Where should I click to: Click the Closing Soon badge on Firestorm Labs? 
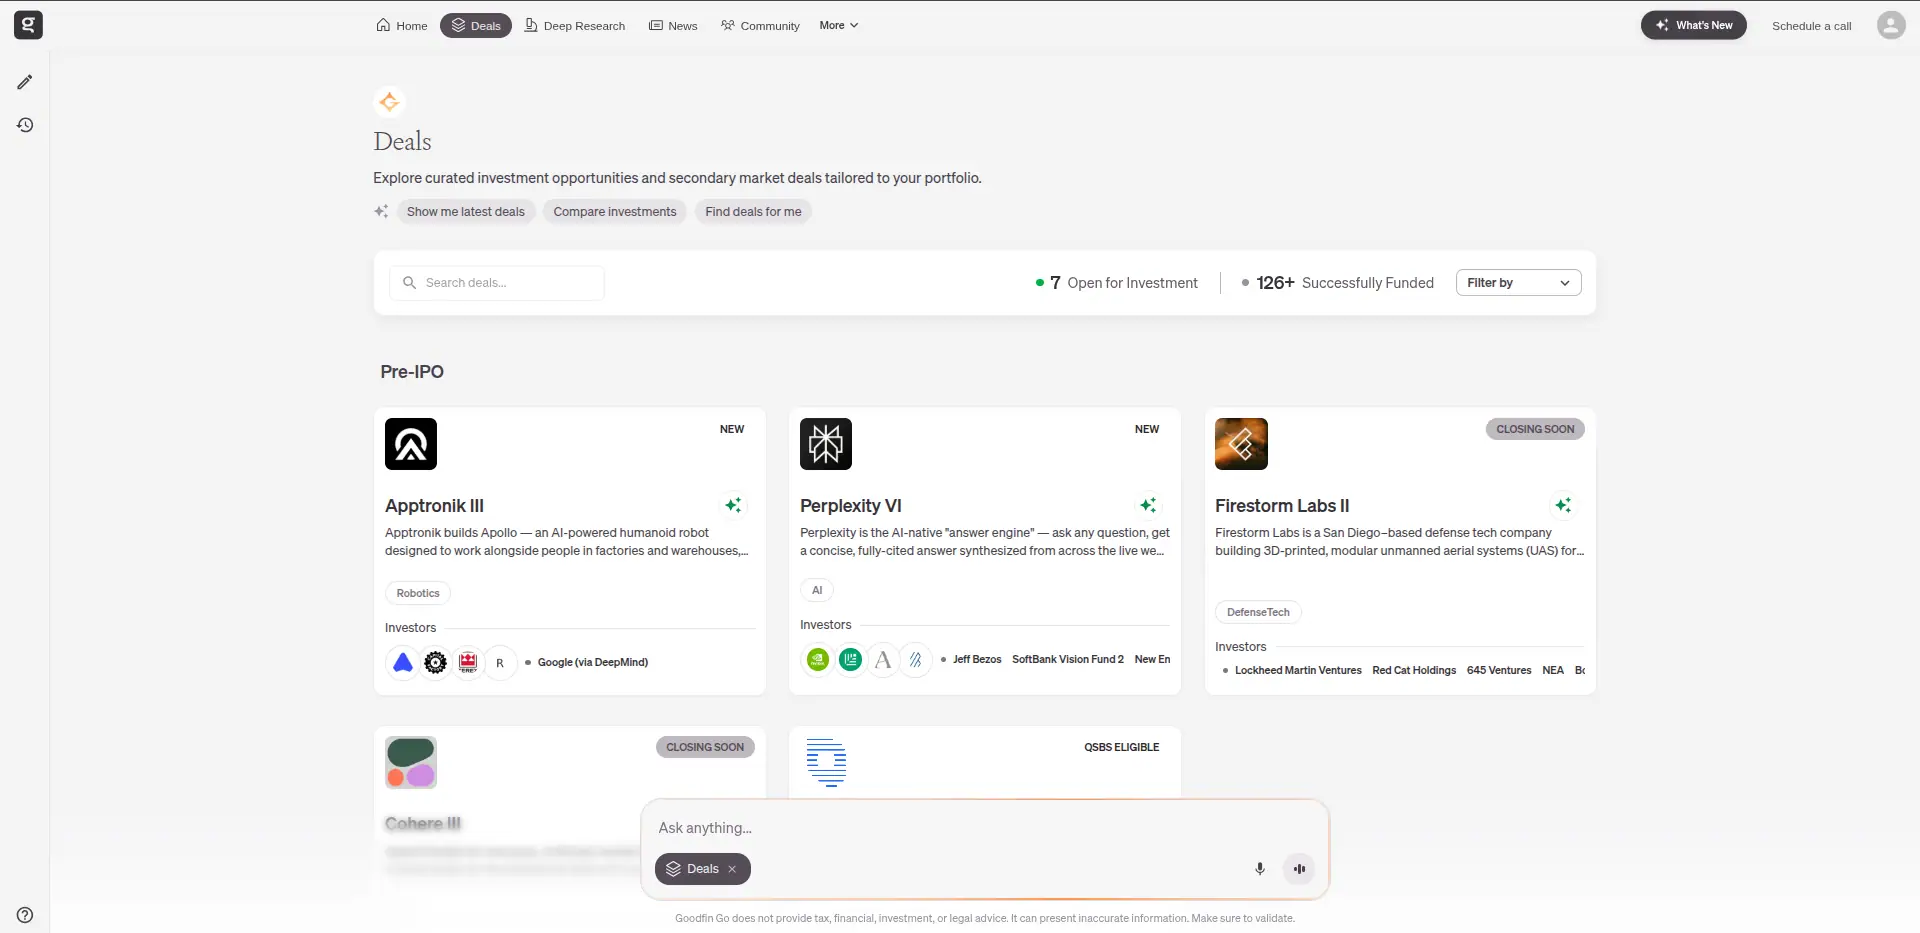[1535, 429]
